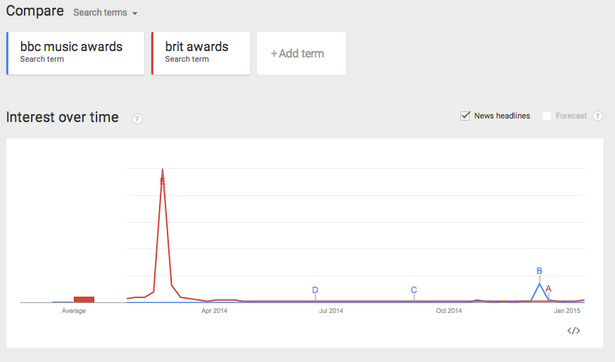615x362 pixels.
Task: Click the blue average bar for bbc music awards
Action: 63,302
